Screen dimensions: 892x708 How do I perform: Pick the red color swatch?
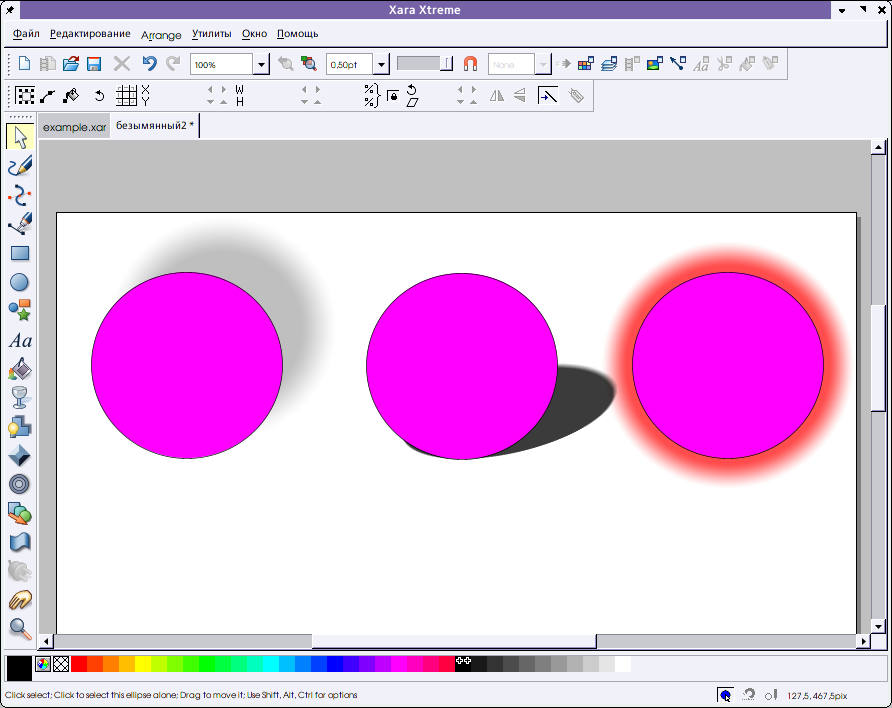tap(79, 664)
